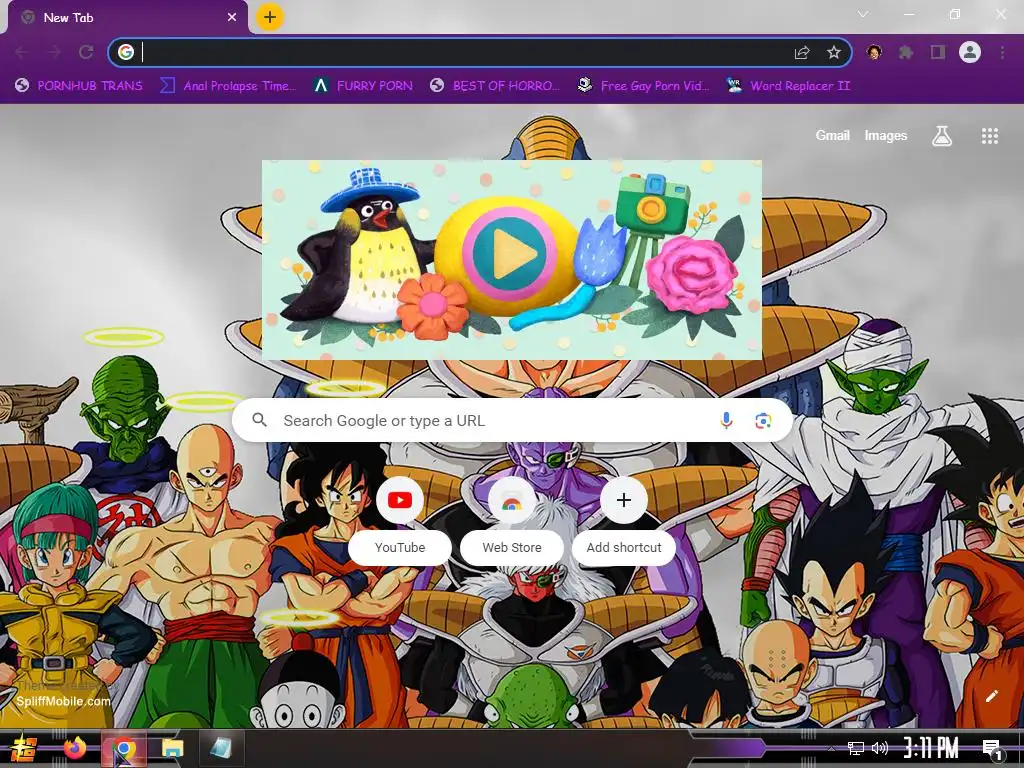Image resolution: width=1024 pixels, height=768 pixels.
Task: Go back with the back arrow
Action: (x=22, y=52)
